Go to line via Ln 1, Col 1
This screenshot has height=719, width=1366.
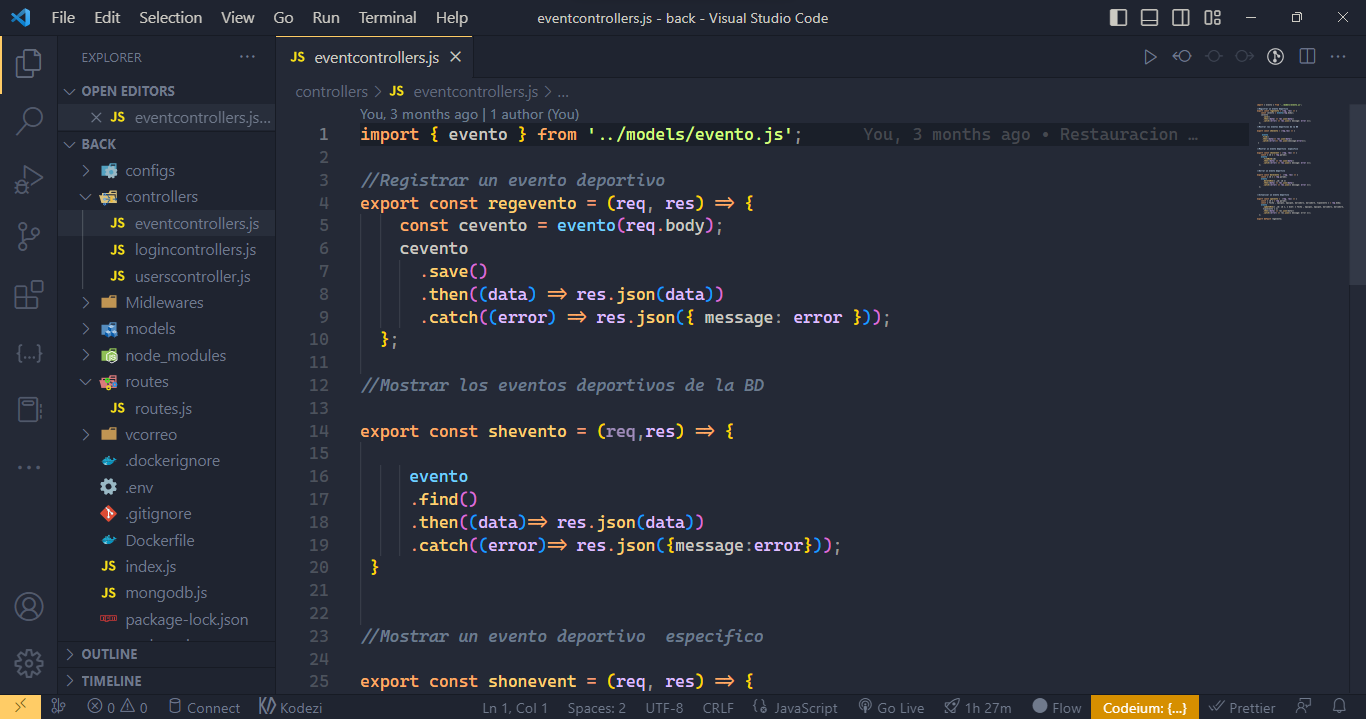pyautogui.click(x=515, y=707)
